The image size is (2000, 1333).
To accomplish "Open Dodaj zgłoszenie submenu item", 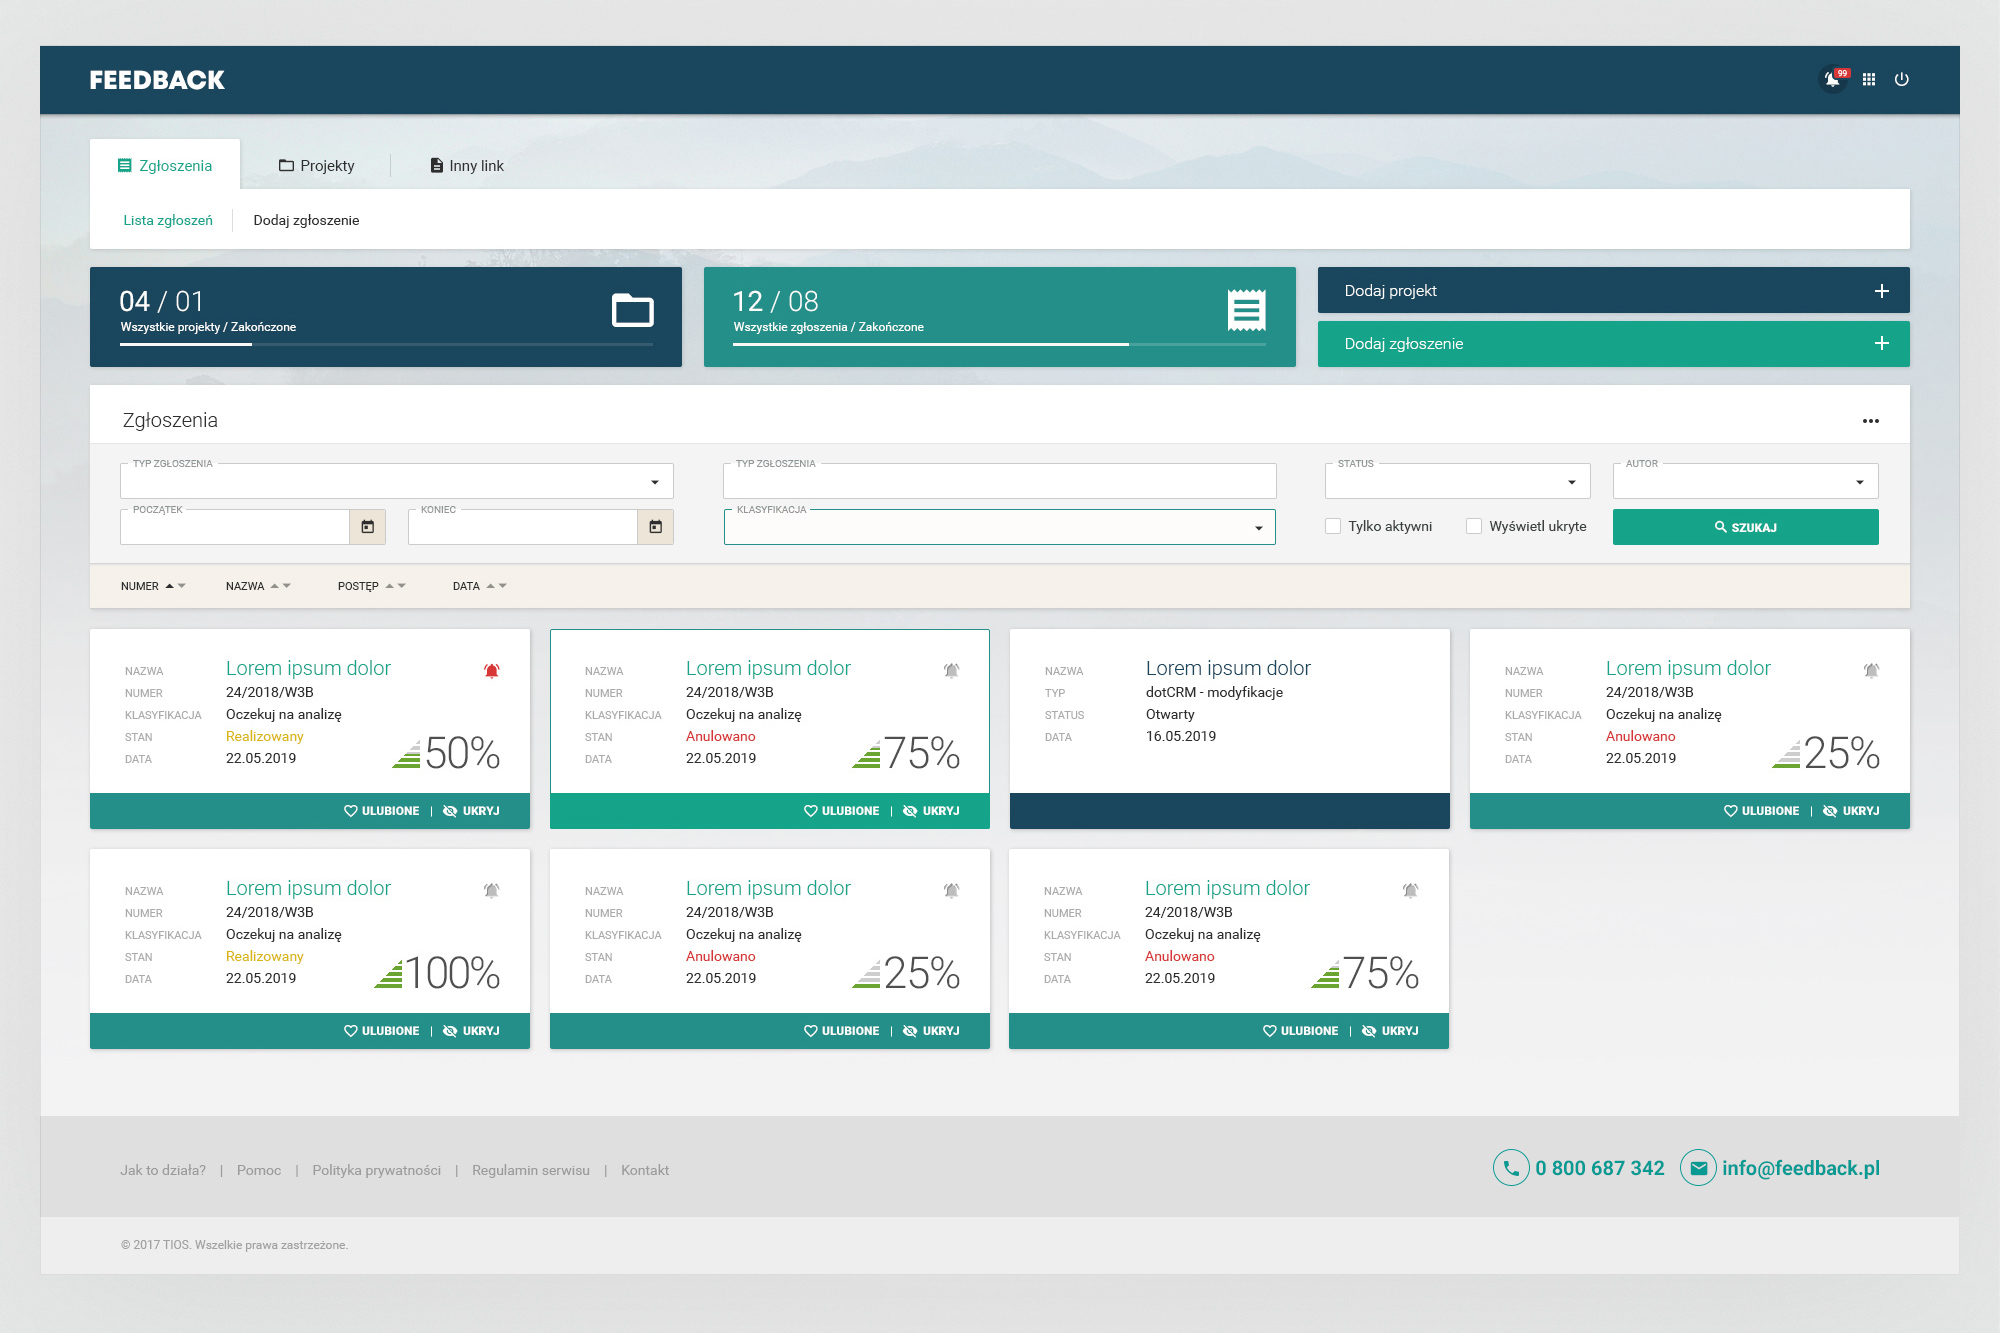I will 306,220.
